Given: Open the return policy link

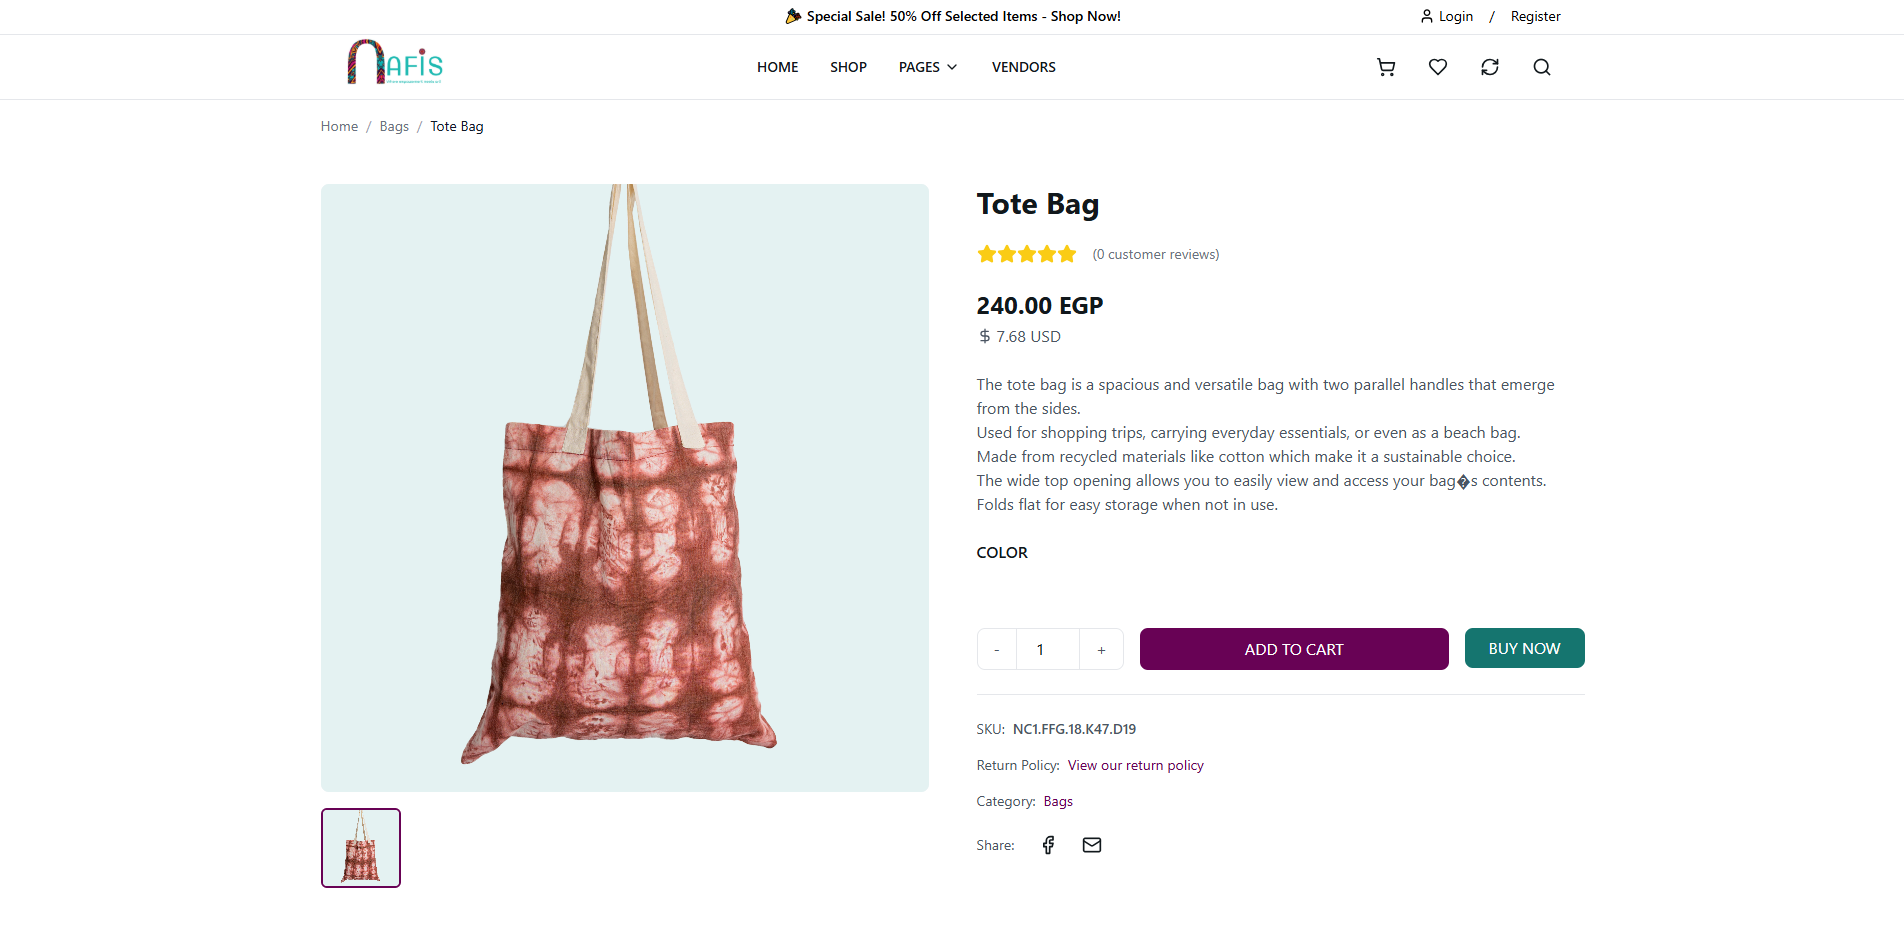Looking at the screenshot, I should (1135, 765).
